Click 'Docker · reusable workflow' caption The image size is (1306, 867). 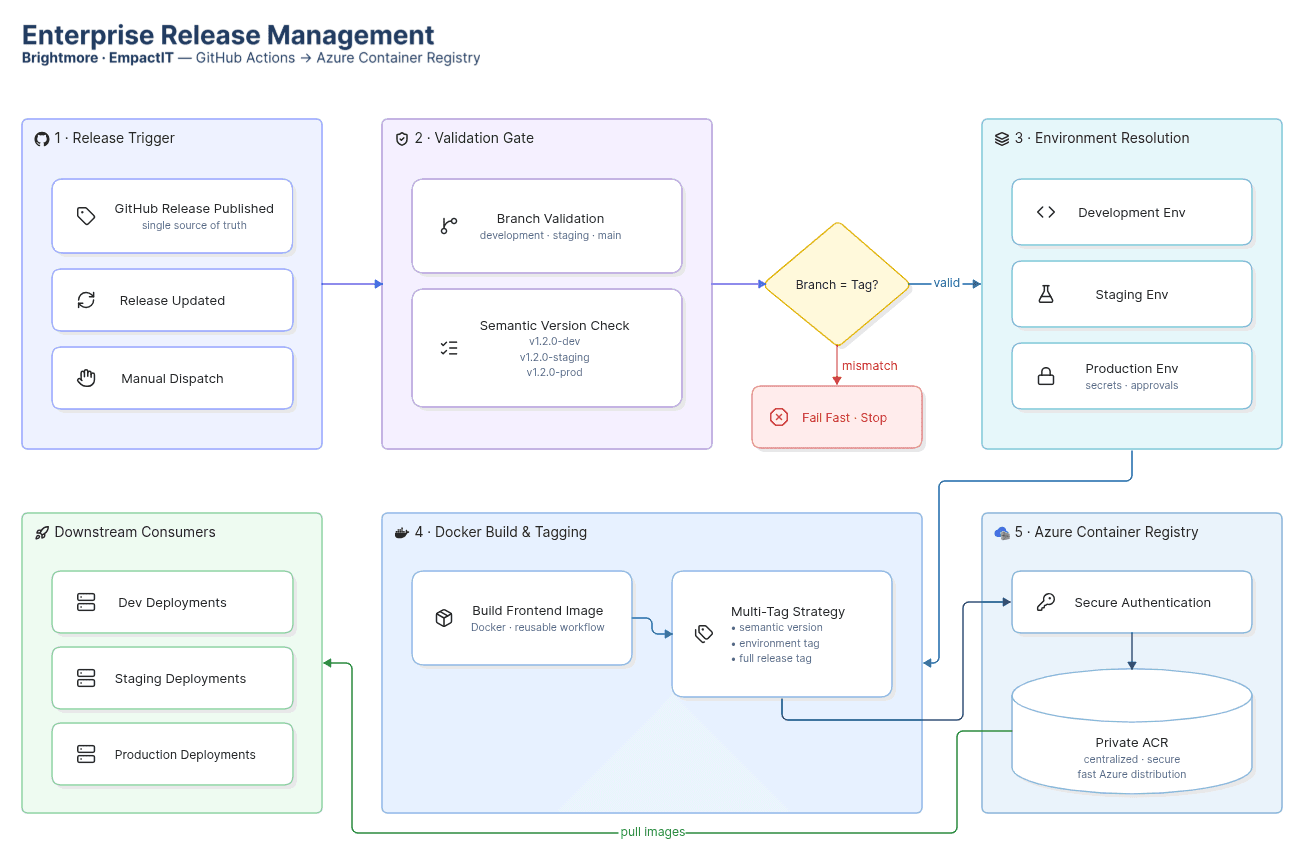tap(538, 628)
